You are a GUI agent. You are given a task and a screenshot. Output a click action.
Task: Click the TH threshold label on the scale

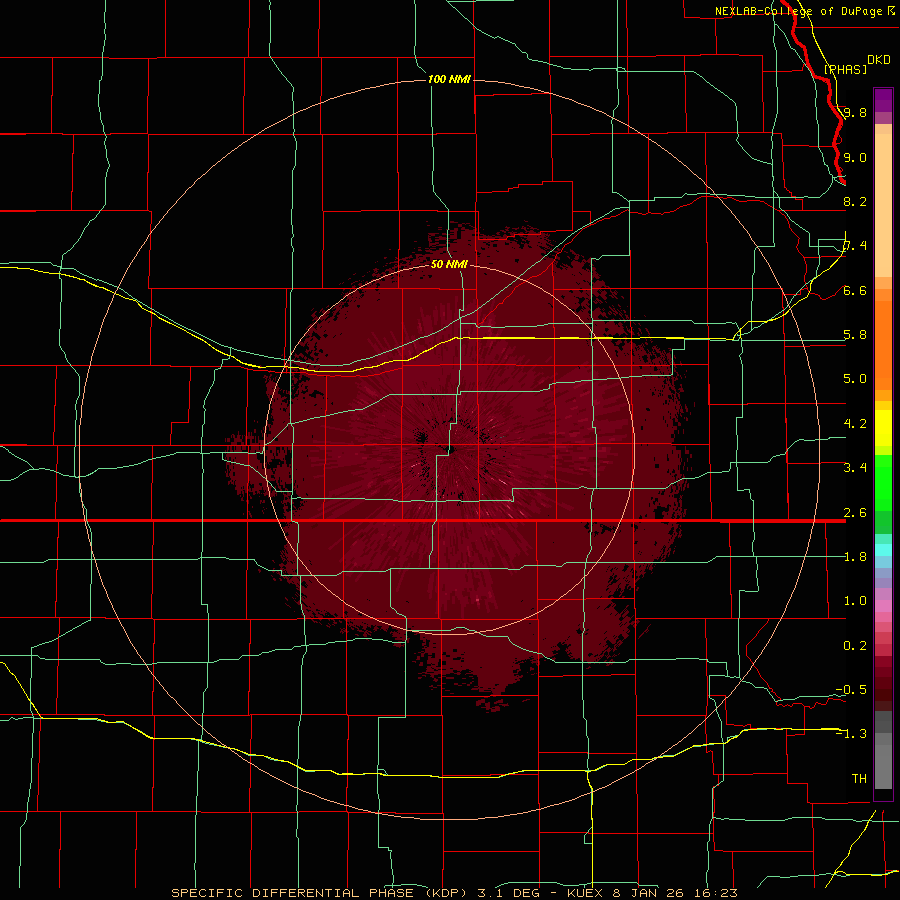coord(859,779)
